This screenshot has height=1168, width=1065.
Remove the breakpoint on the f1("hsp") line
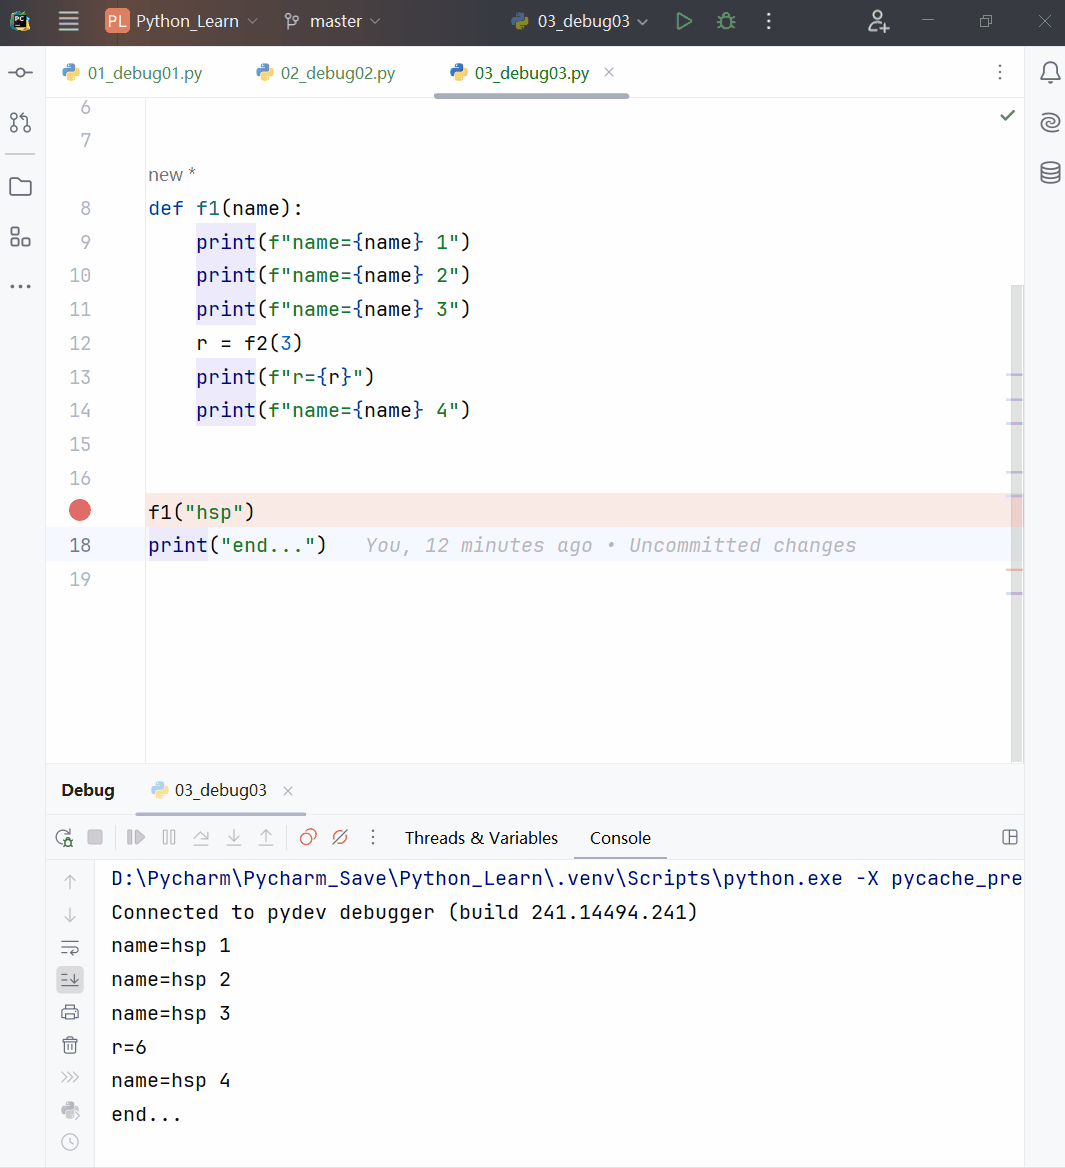click(x=80, y=510)
